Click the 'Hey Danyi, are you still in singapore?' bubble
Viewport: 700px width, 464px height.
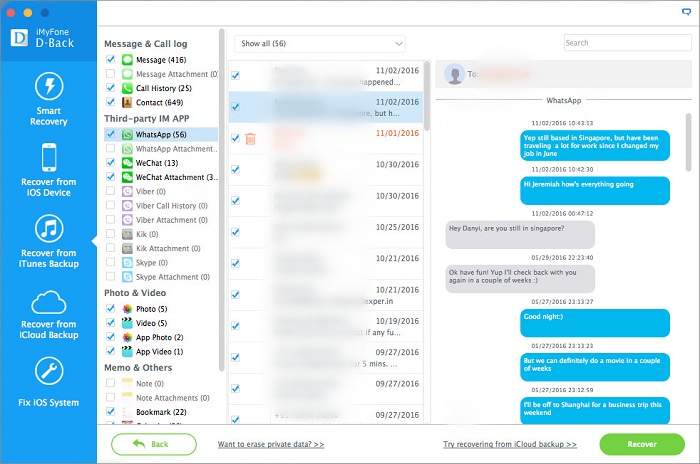click(520, 234)
